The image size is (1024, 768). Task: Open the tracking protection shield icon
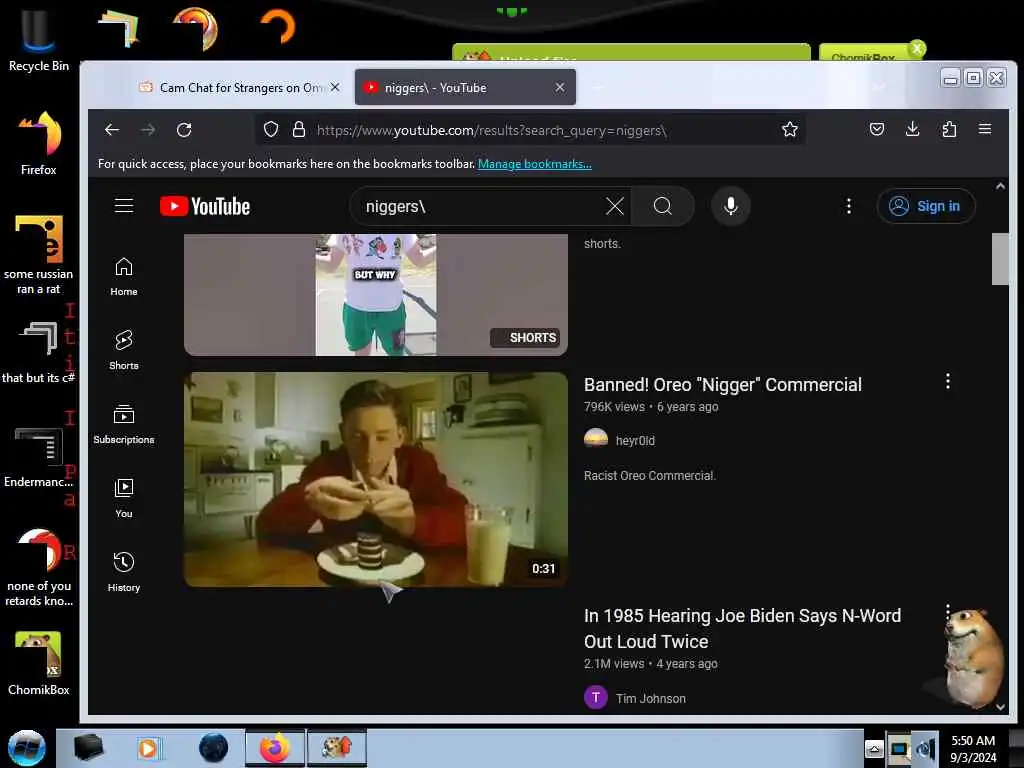click(271, 130)
